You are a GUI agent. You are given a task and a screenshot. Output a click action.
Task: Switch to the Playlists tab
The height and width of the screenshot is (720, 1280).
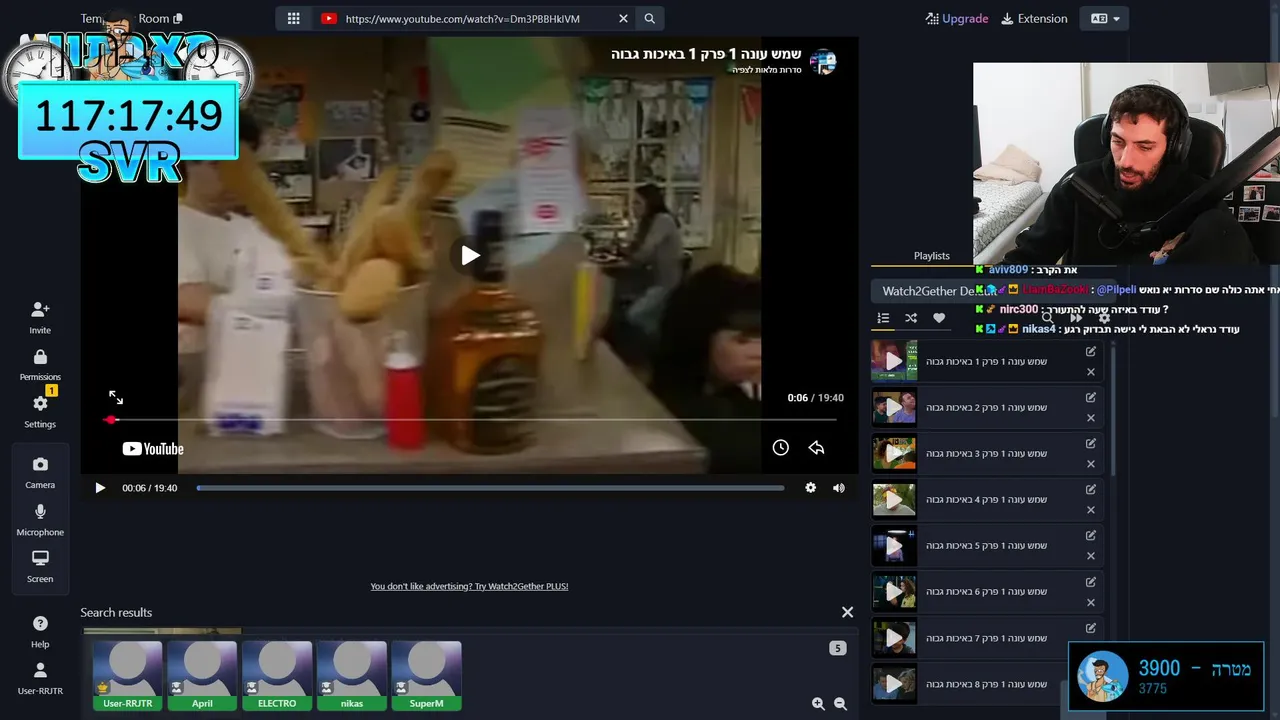pos(931,256)
